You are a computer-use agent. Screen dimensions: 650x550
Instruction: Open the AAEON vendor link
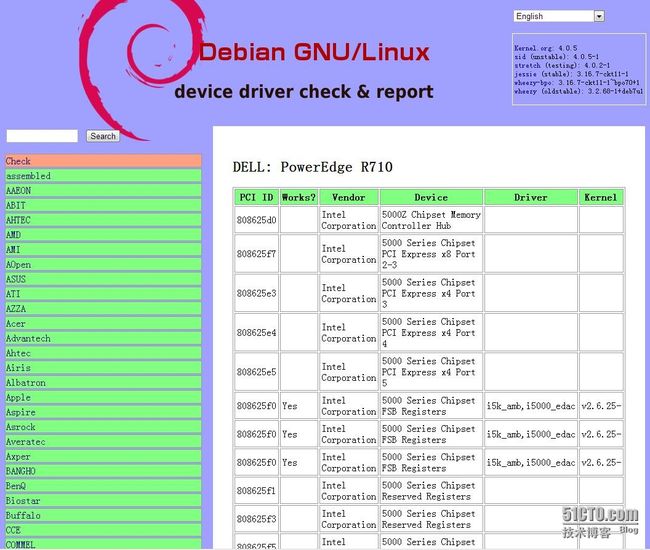tap(103, 191)
